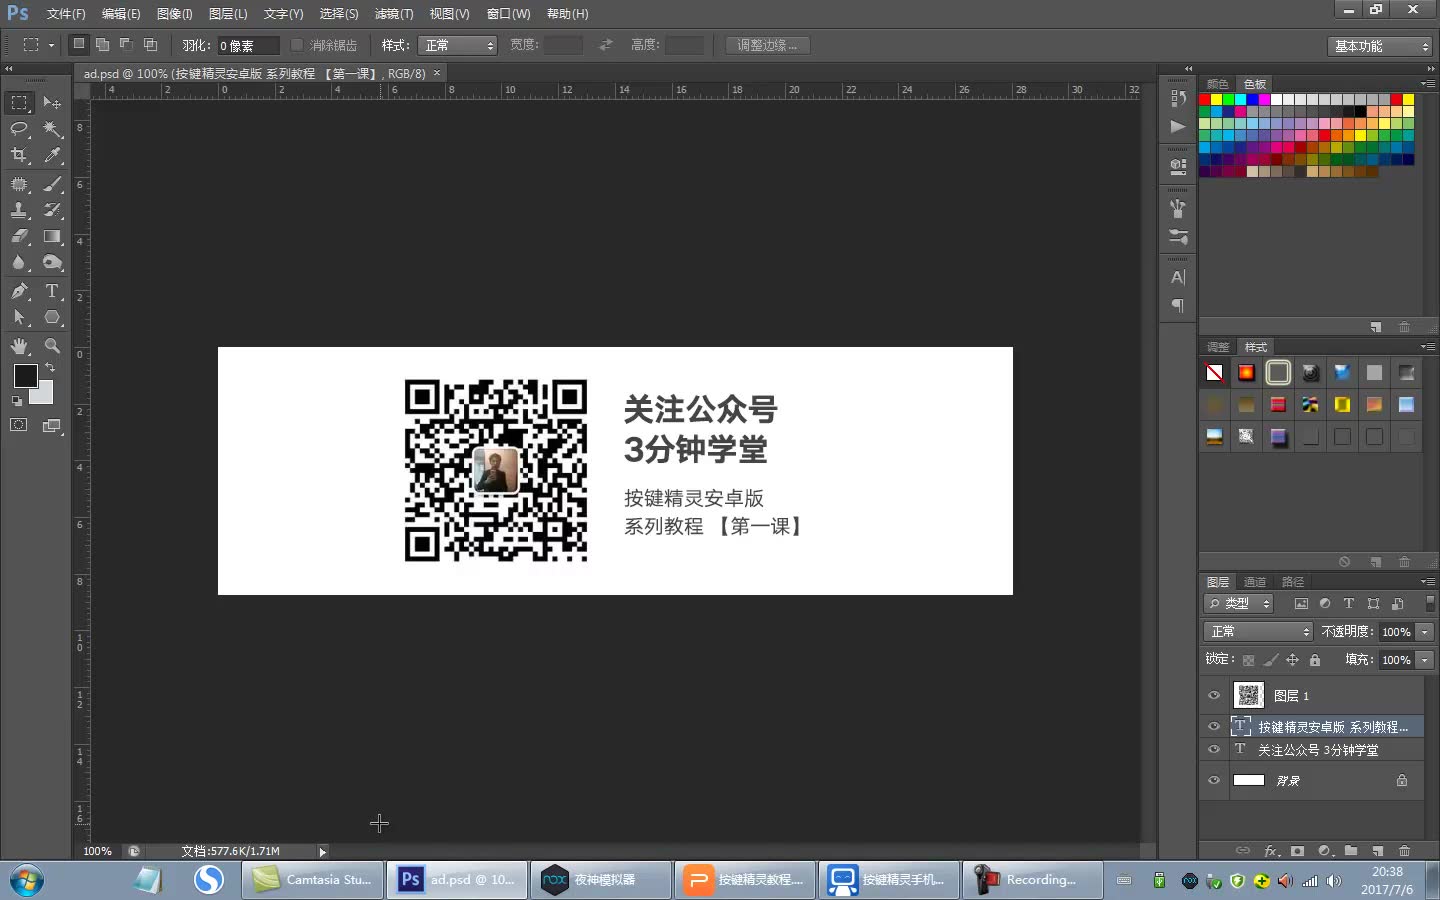Select the Lasso tool
Viewport: 1440px width, 900px height.
pyautogui.click(x=19, y=129)
